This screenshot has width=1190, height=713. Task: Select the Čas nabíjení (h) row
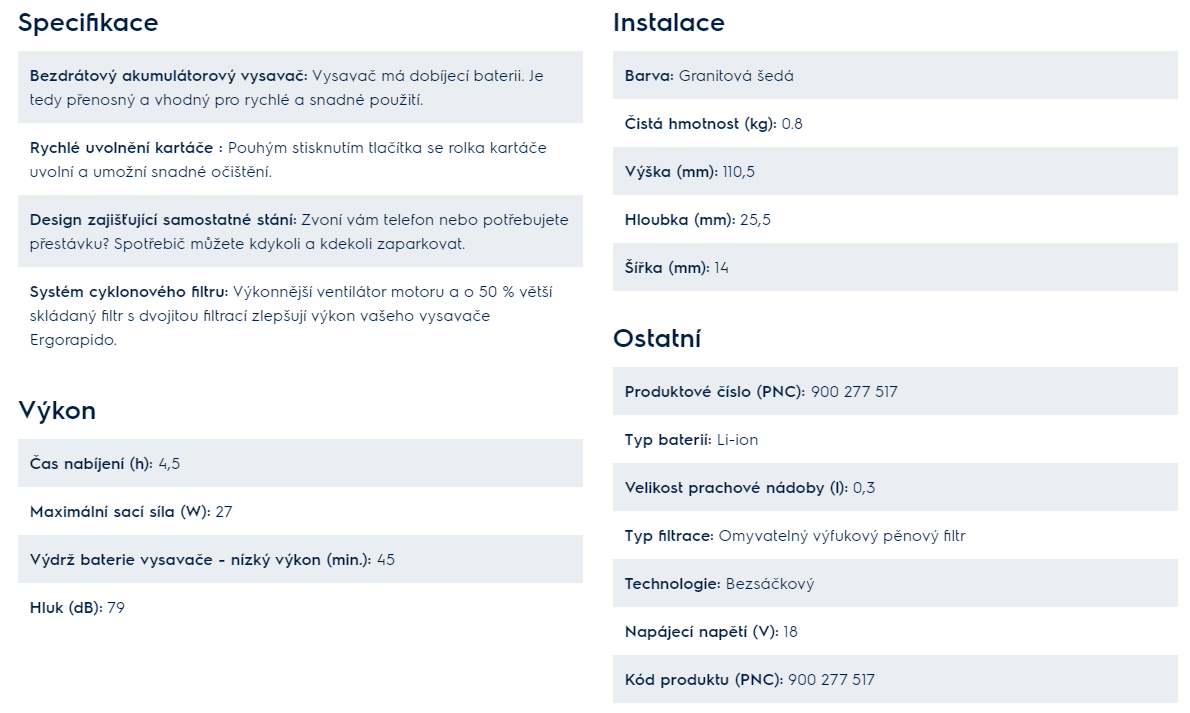301,463
